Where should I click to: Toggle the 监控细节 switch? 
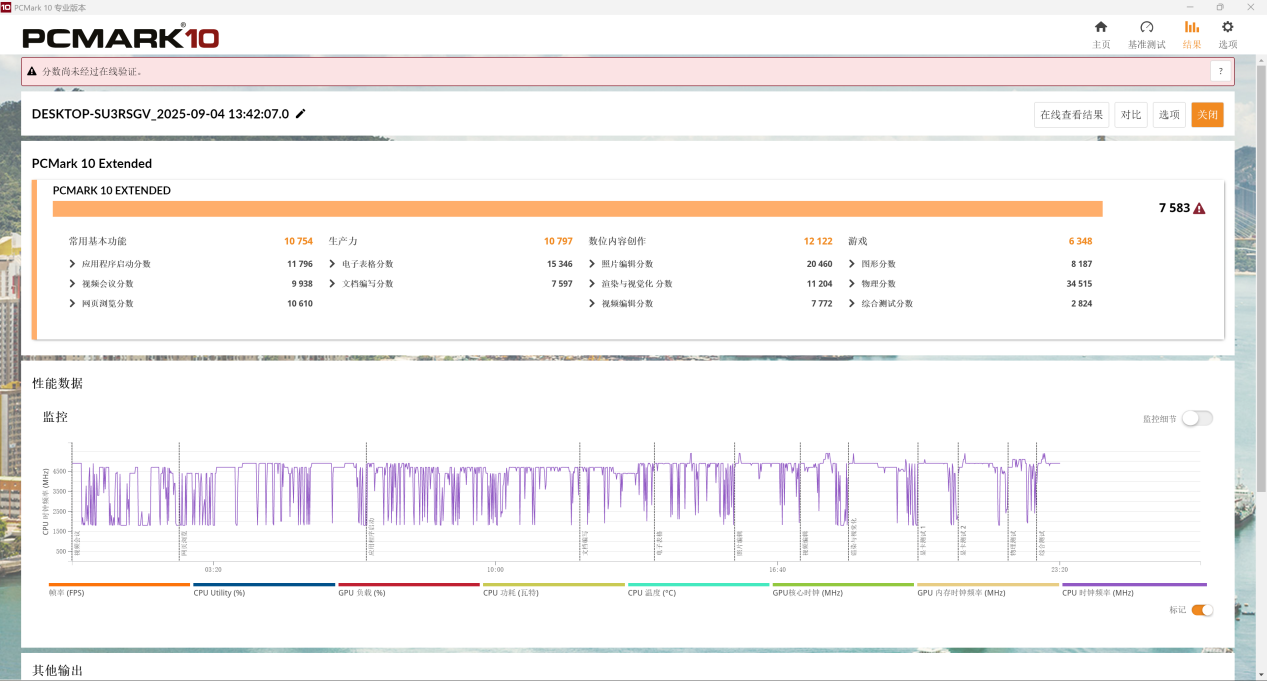pos(1197,418)
